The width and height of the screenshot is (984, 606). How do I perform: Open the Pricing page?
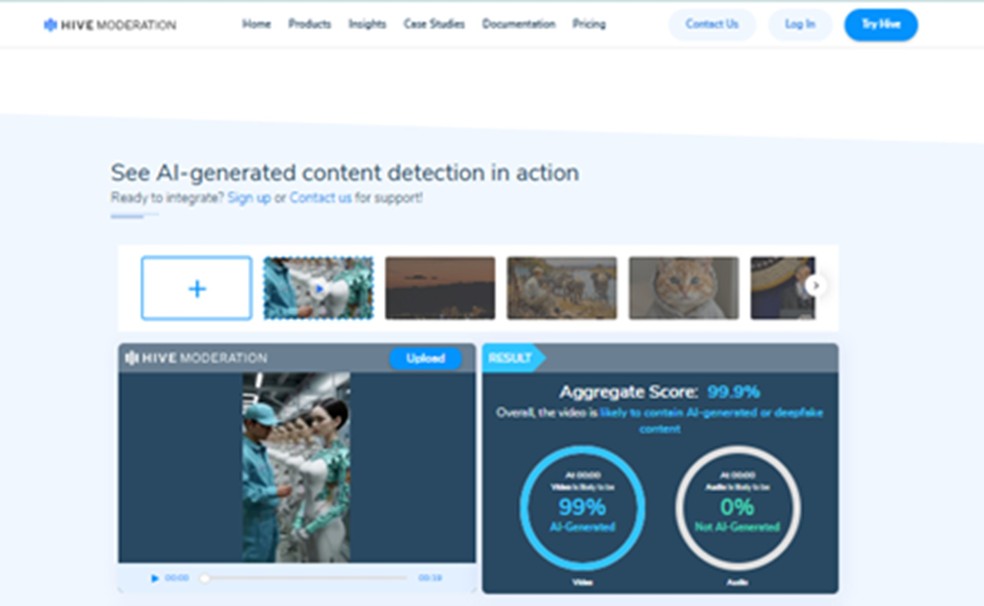tap(589, 24)
